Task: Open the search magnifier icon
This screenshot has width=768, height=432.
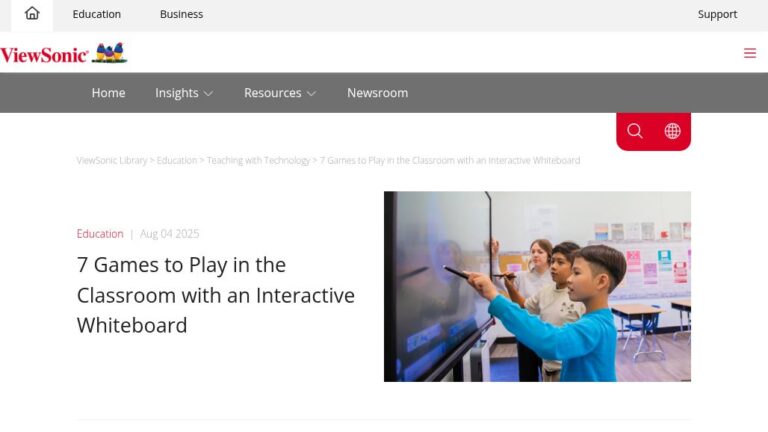Action: click(x=635, y=131)
